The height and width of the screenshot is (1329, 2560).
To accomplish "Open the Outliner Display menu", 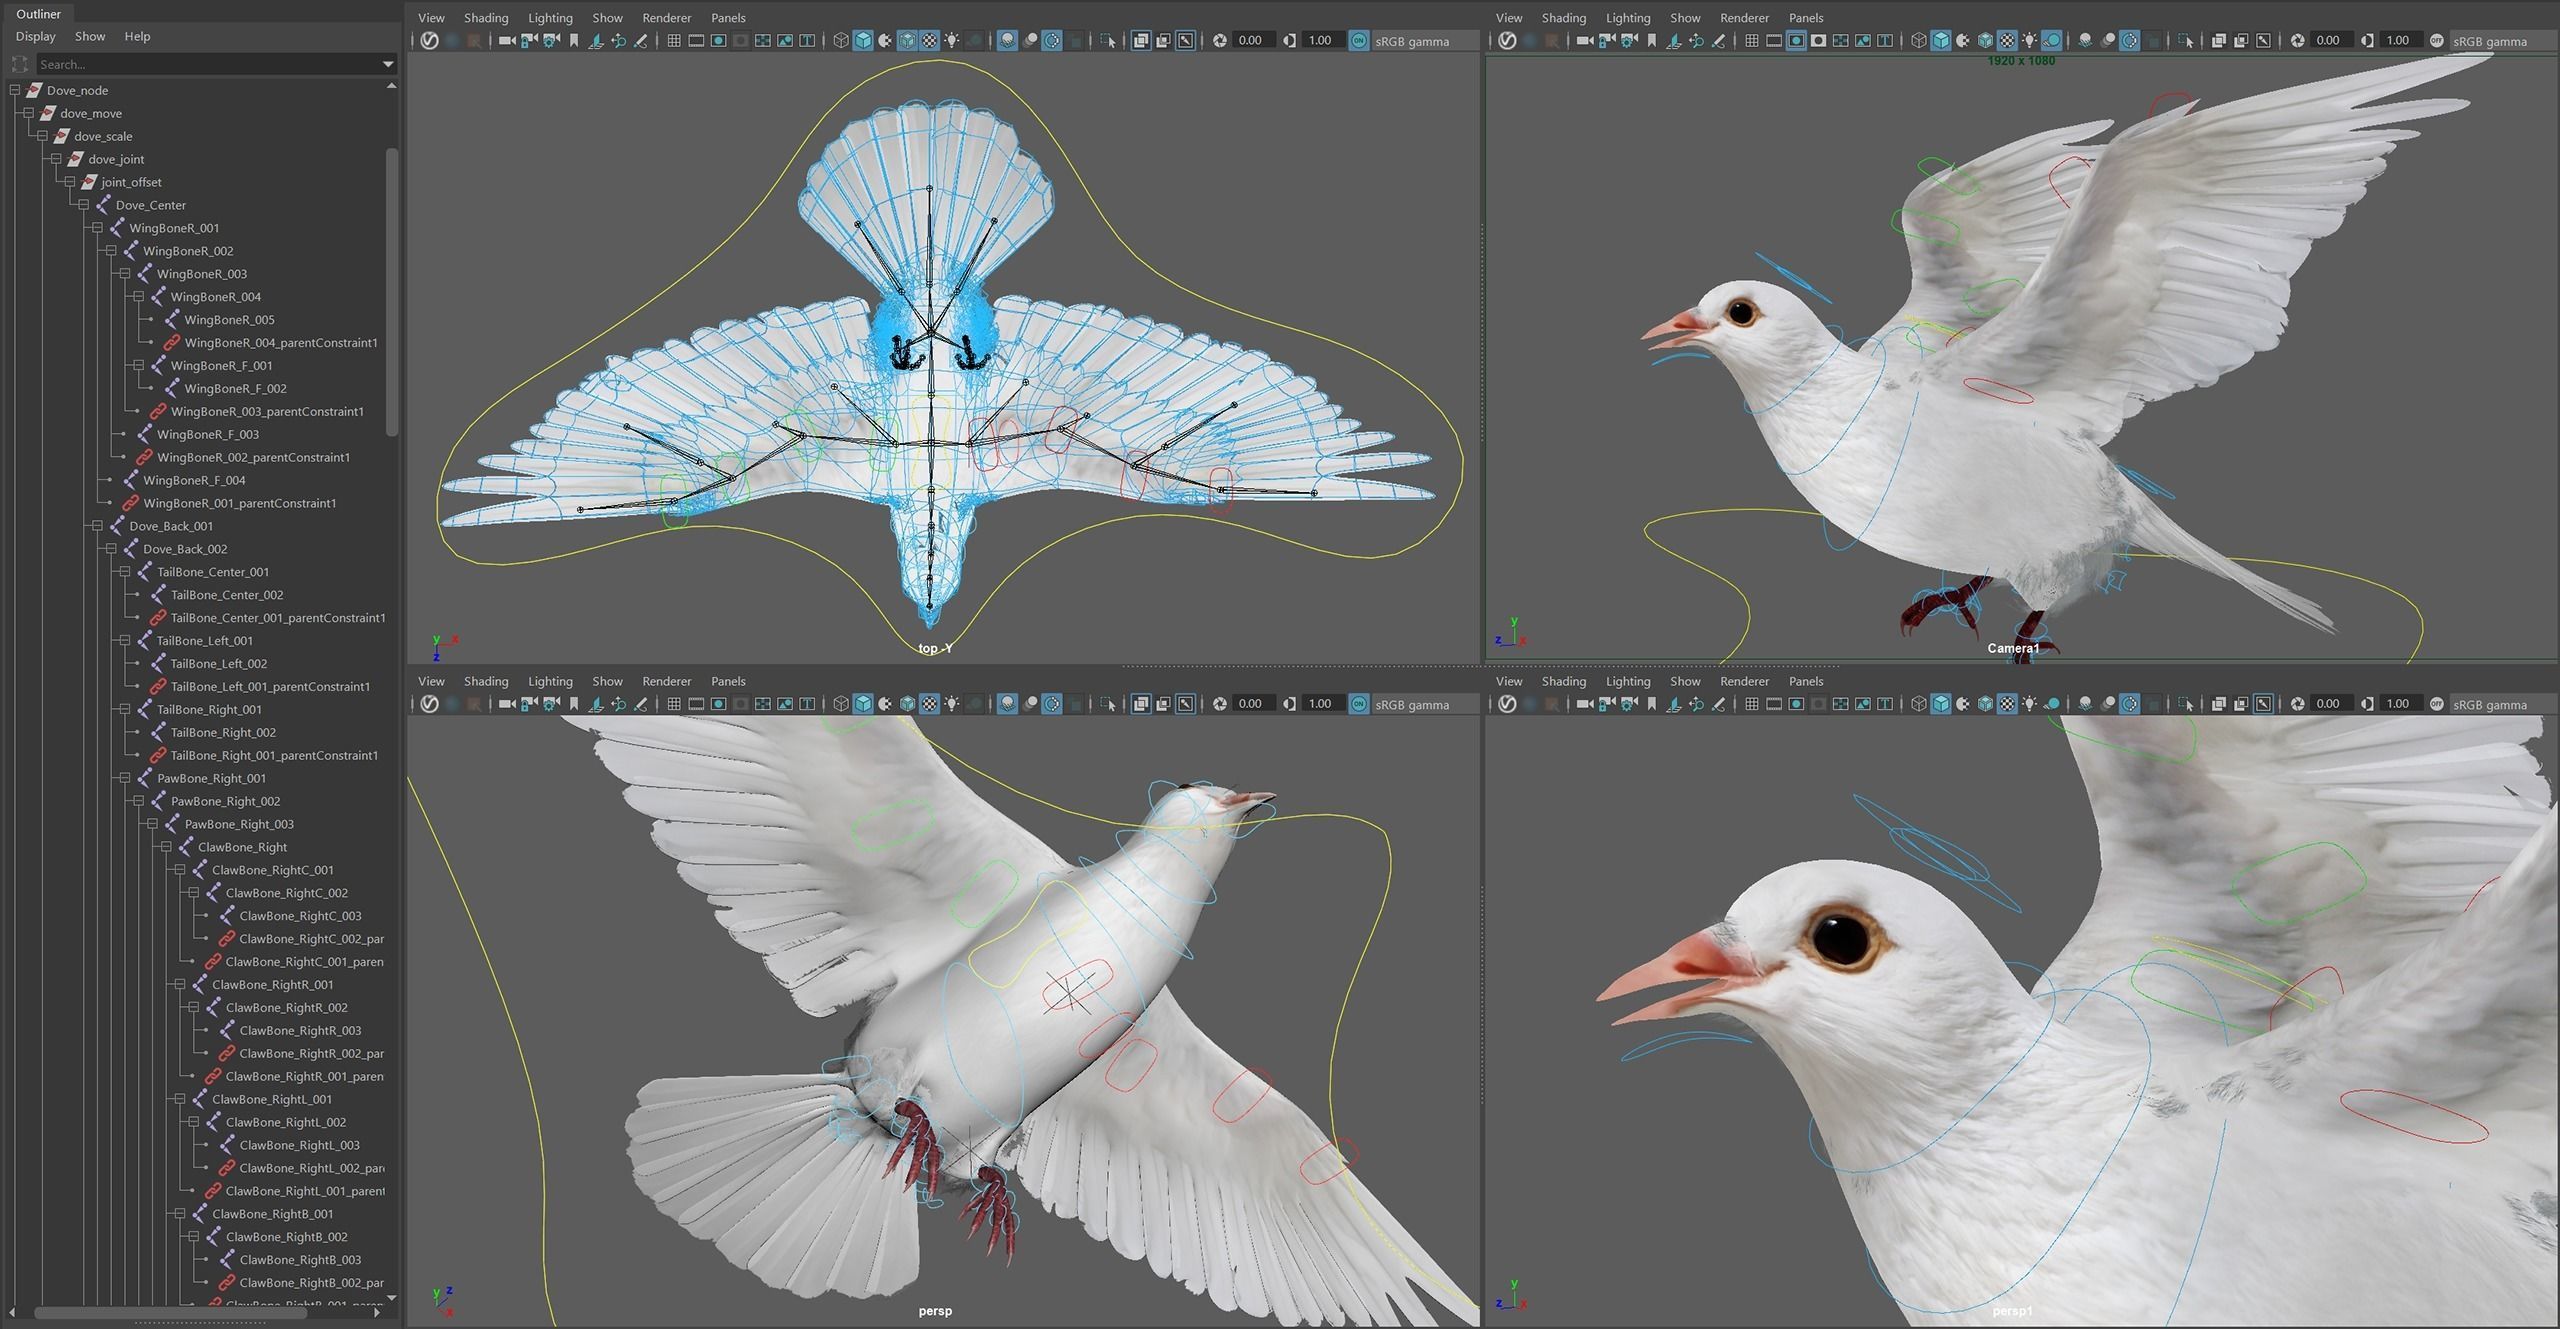I will pos(36,36).
